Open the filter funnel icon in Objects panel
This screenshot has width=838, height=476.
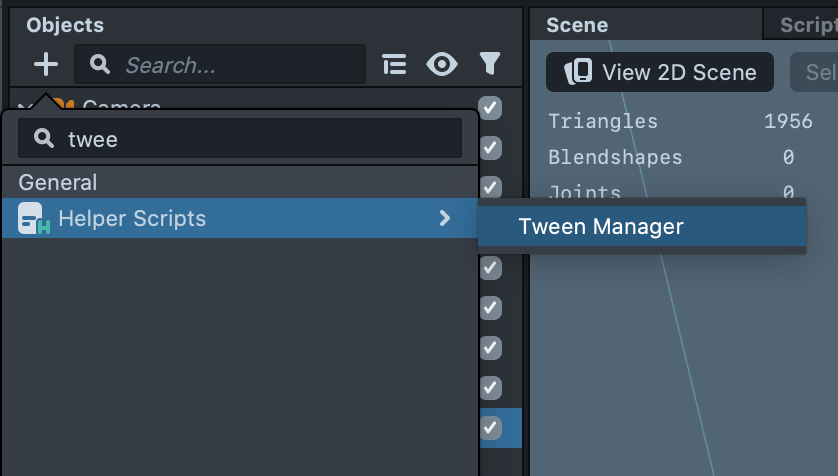tap(489, 65)
